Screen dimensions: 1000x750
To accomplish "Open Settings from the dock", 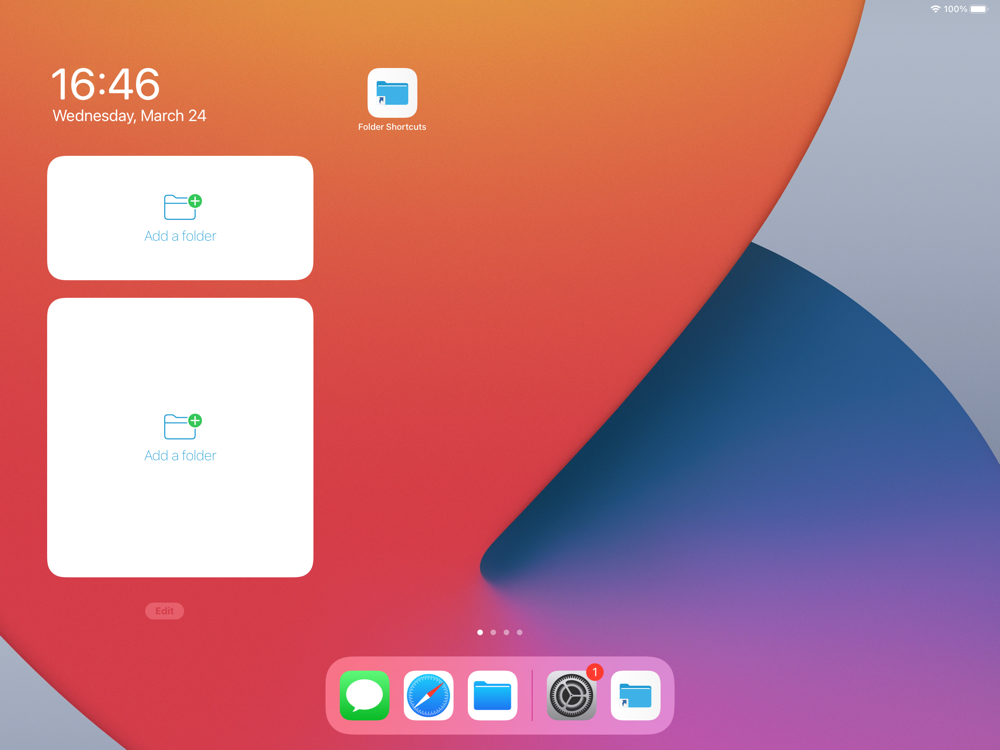I will tap(571, 695).
